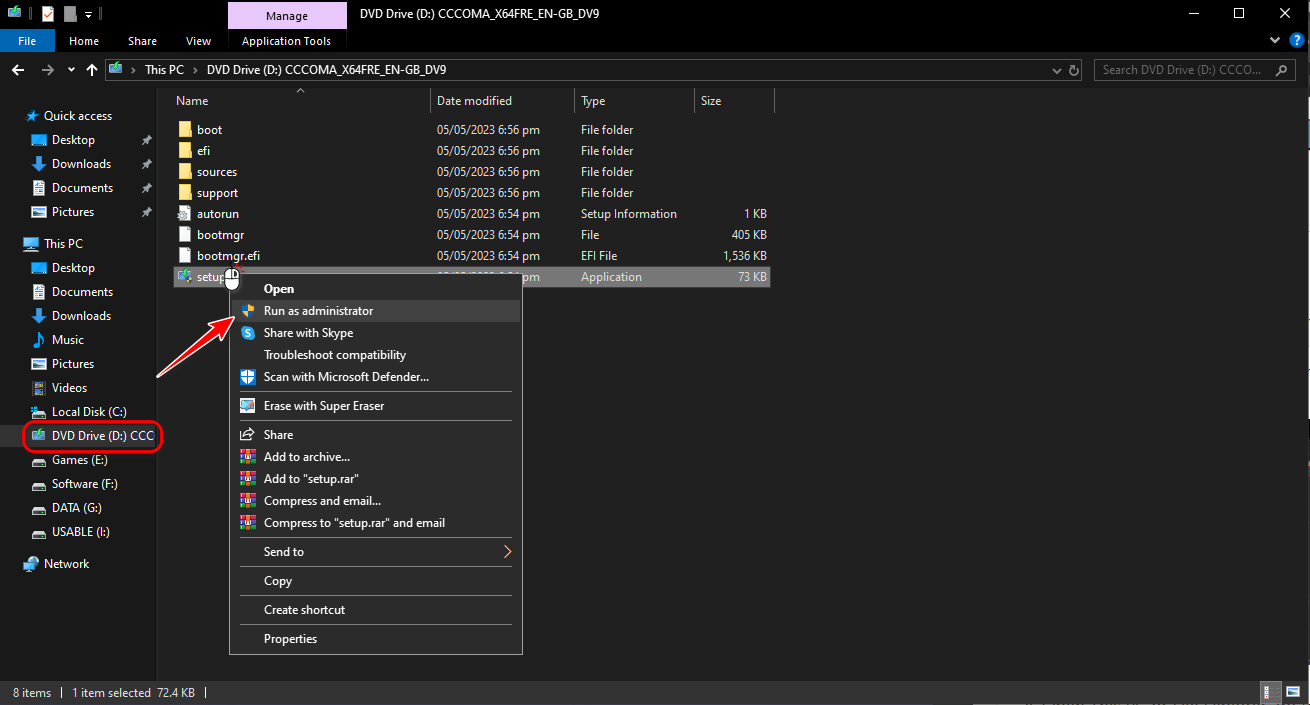
Task: Select Properties in the context menu
Action: click(290, 639)
